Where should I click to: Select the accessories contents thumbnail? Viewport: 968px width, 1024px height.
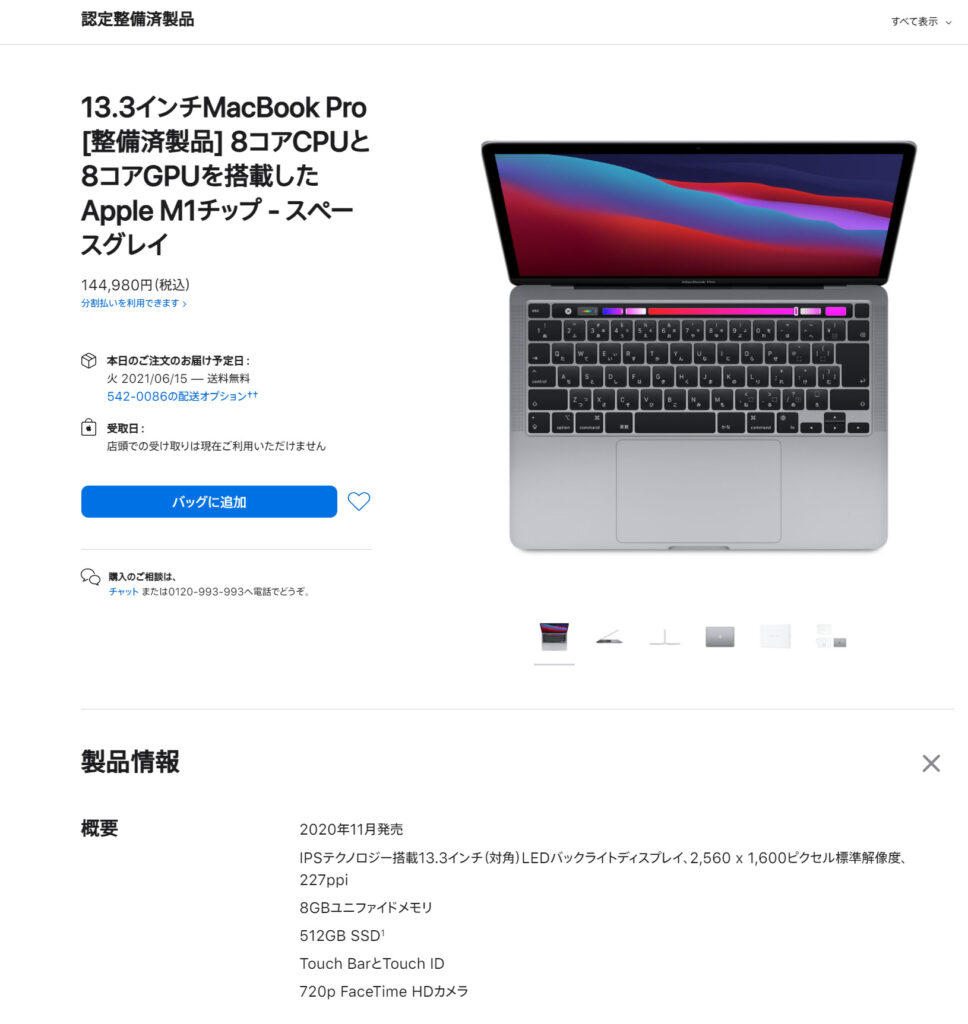pos(831,637)
